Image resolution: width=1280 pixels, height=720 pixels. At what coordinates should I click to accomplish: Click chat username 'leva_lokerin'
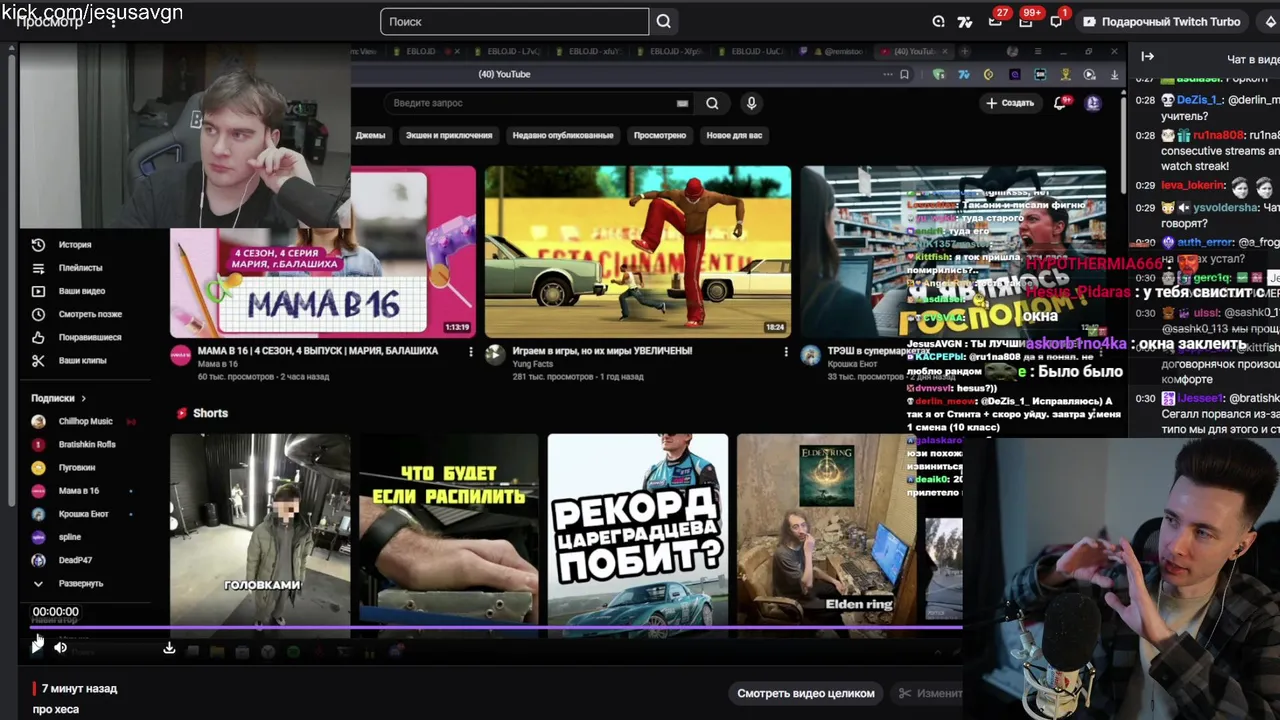(1193, 185)
